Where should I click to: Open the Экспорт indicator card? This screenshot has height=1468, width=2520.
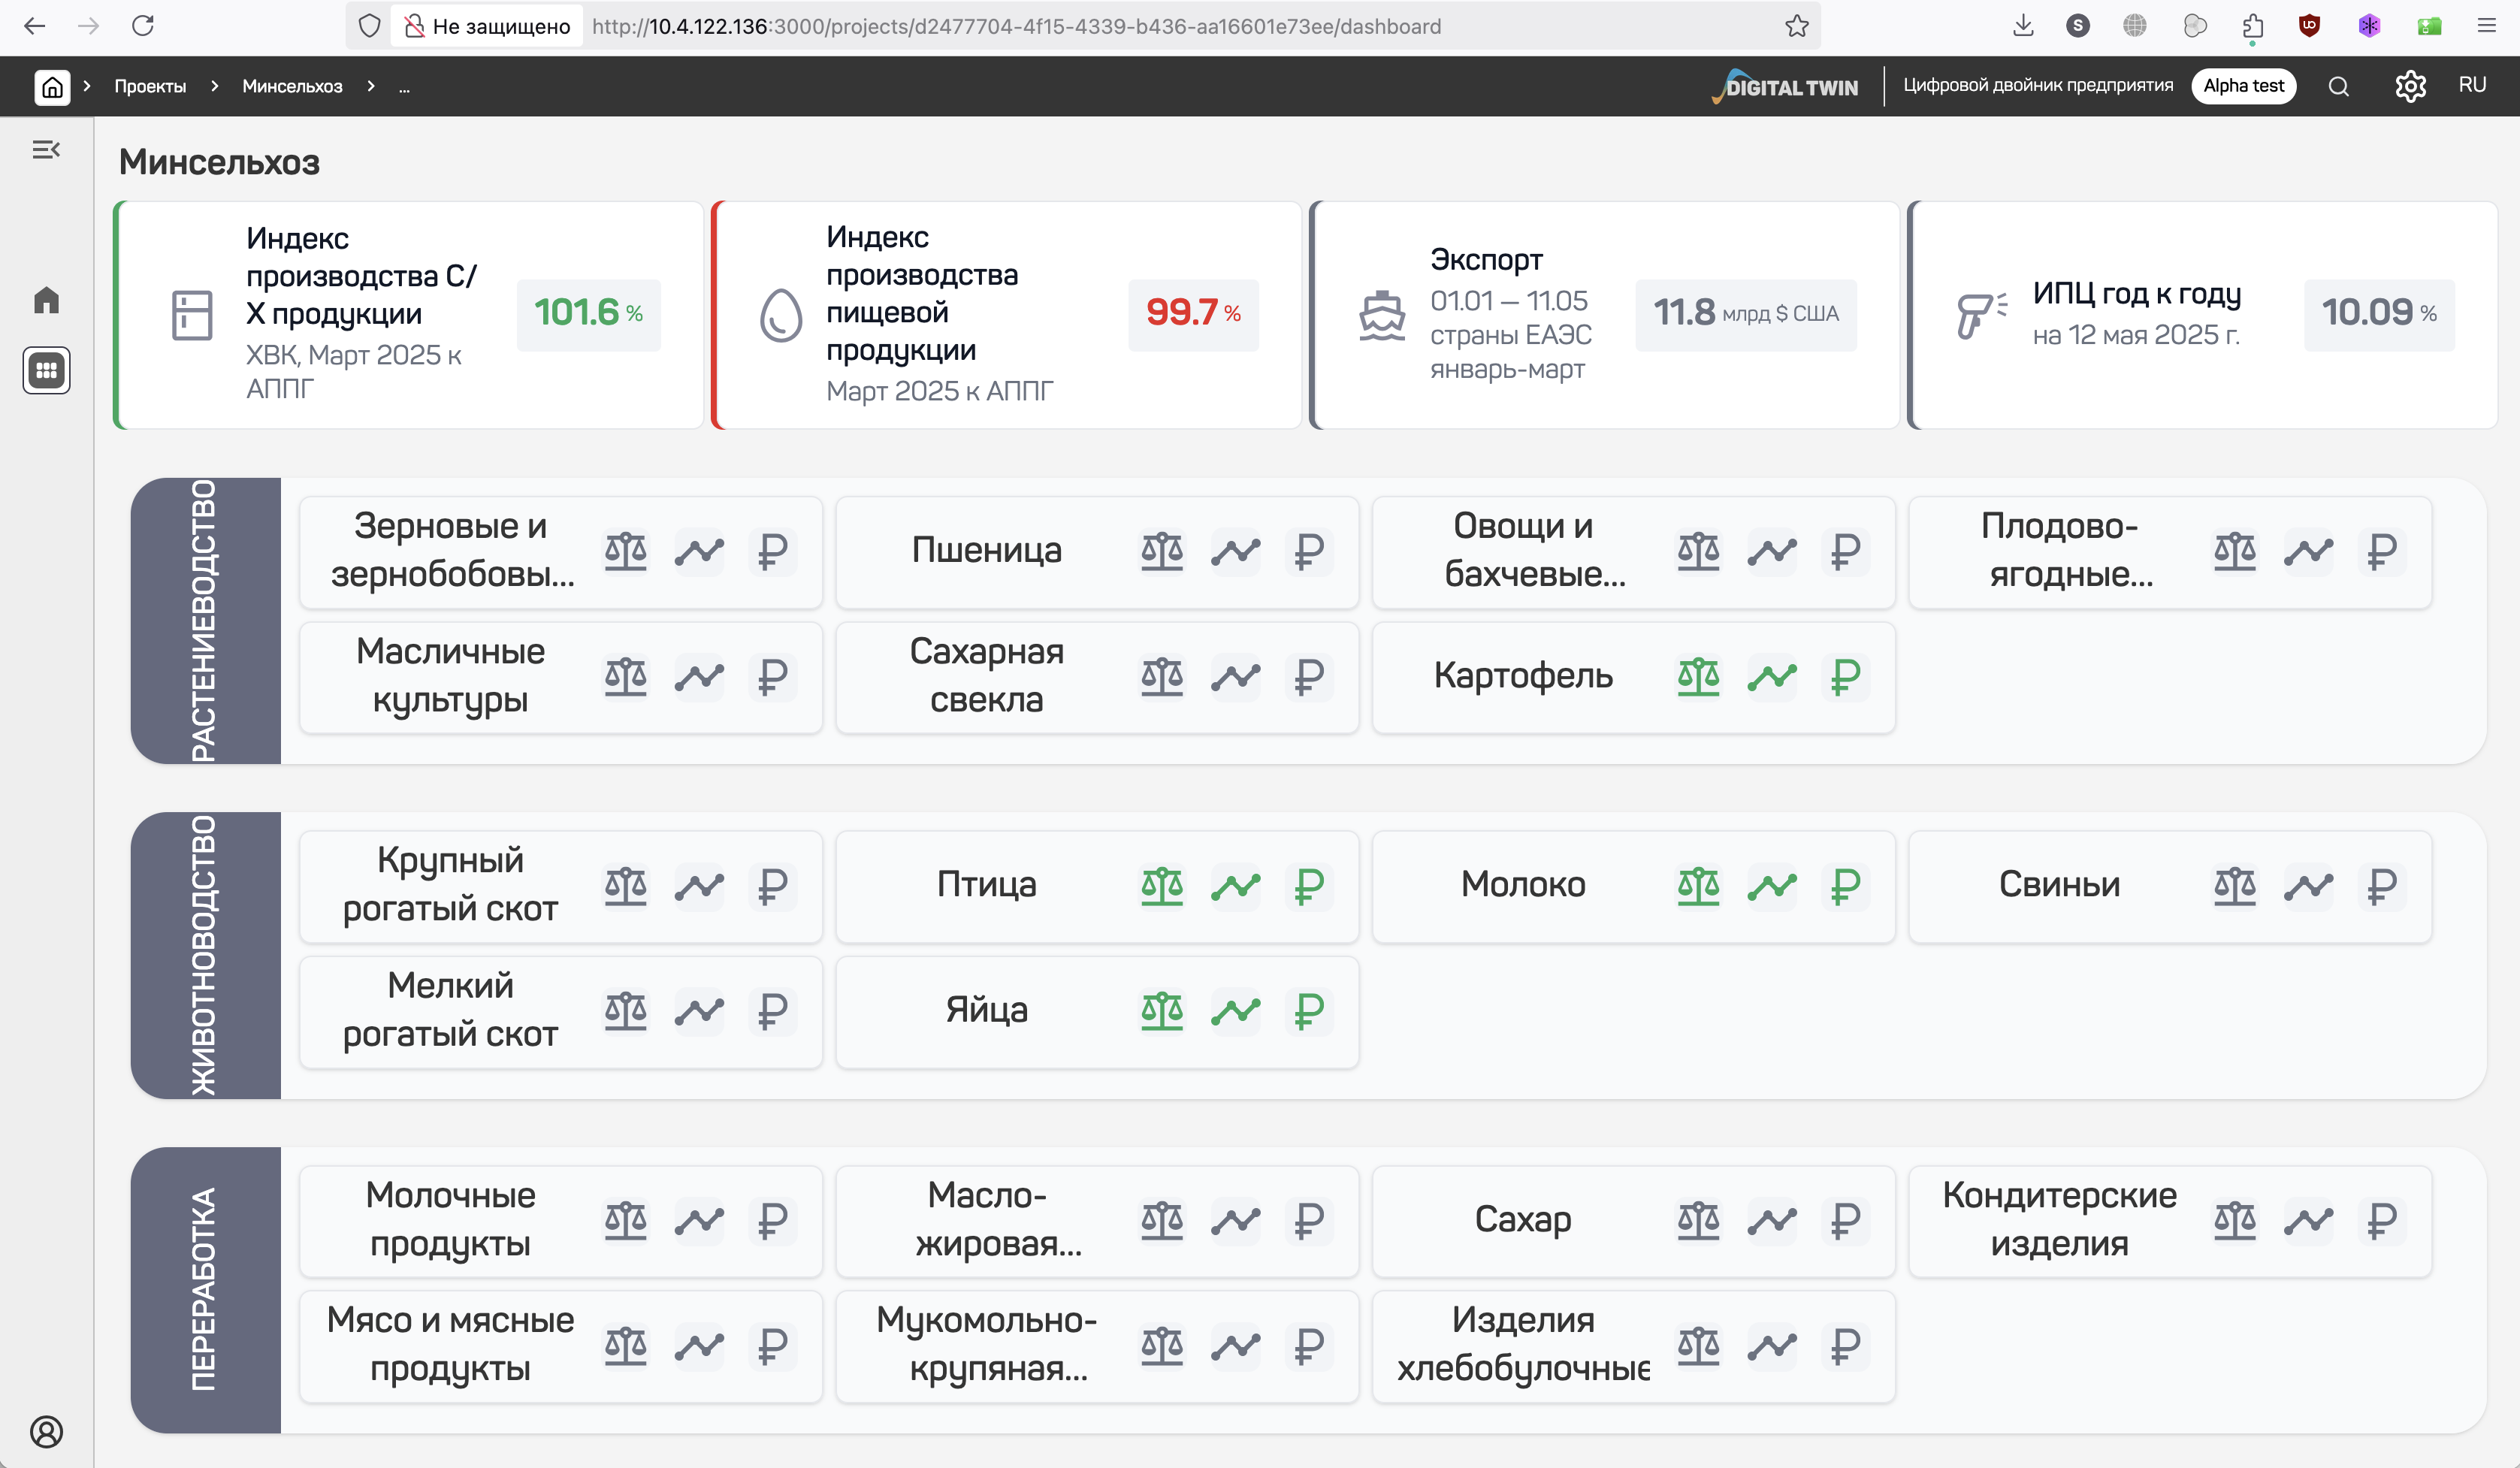[1604, 315]
